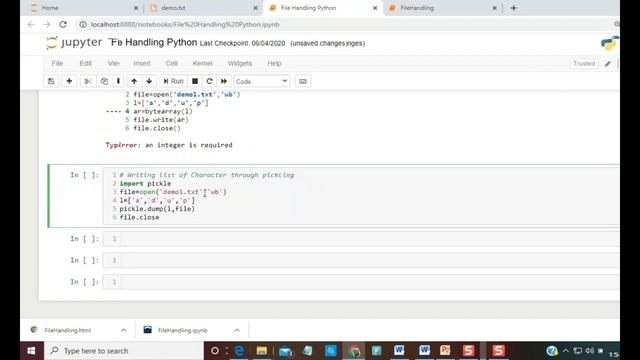Click the save and checkpoint icon
Image resolution: width=640 pixels, height=360 pixels.
[51, 81]
